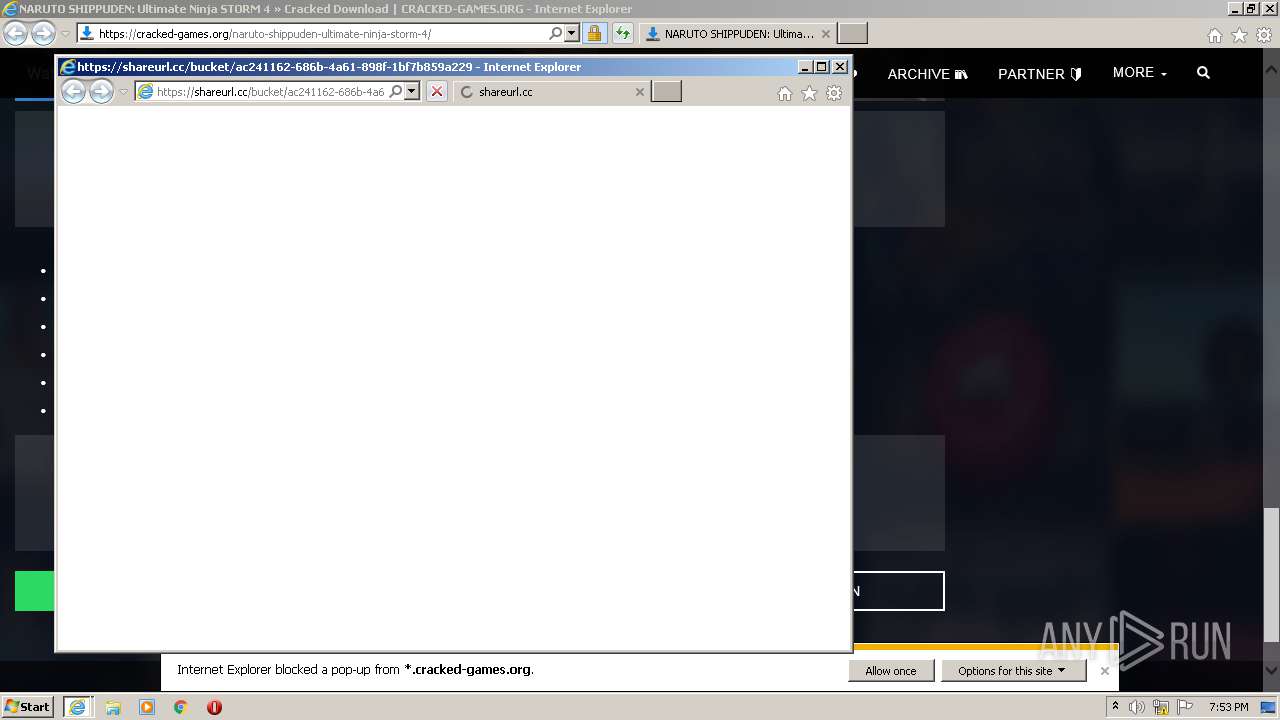Select the shareurl.cc tab
The width and height of the screenshot is (1280, 720).
click(551, 92)
